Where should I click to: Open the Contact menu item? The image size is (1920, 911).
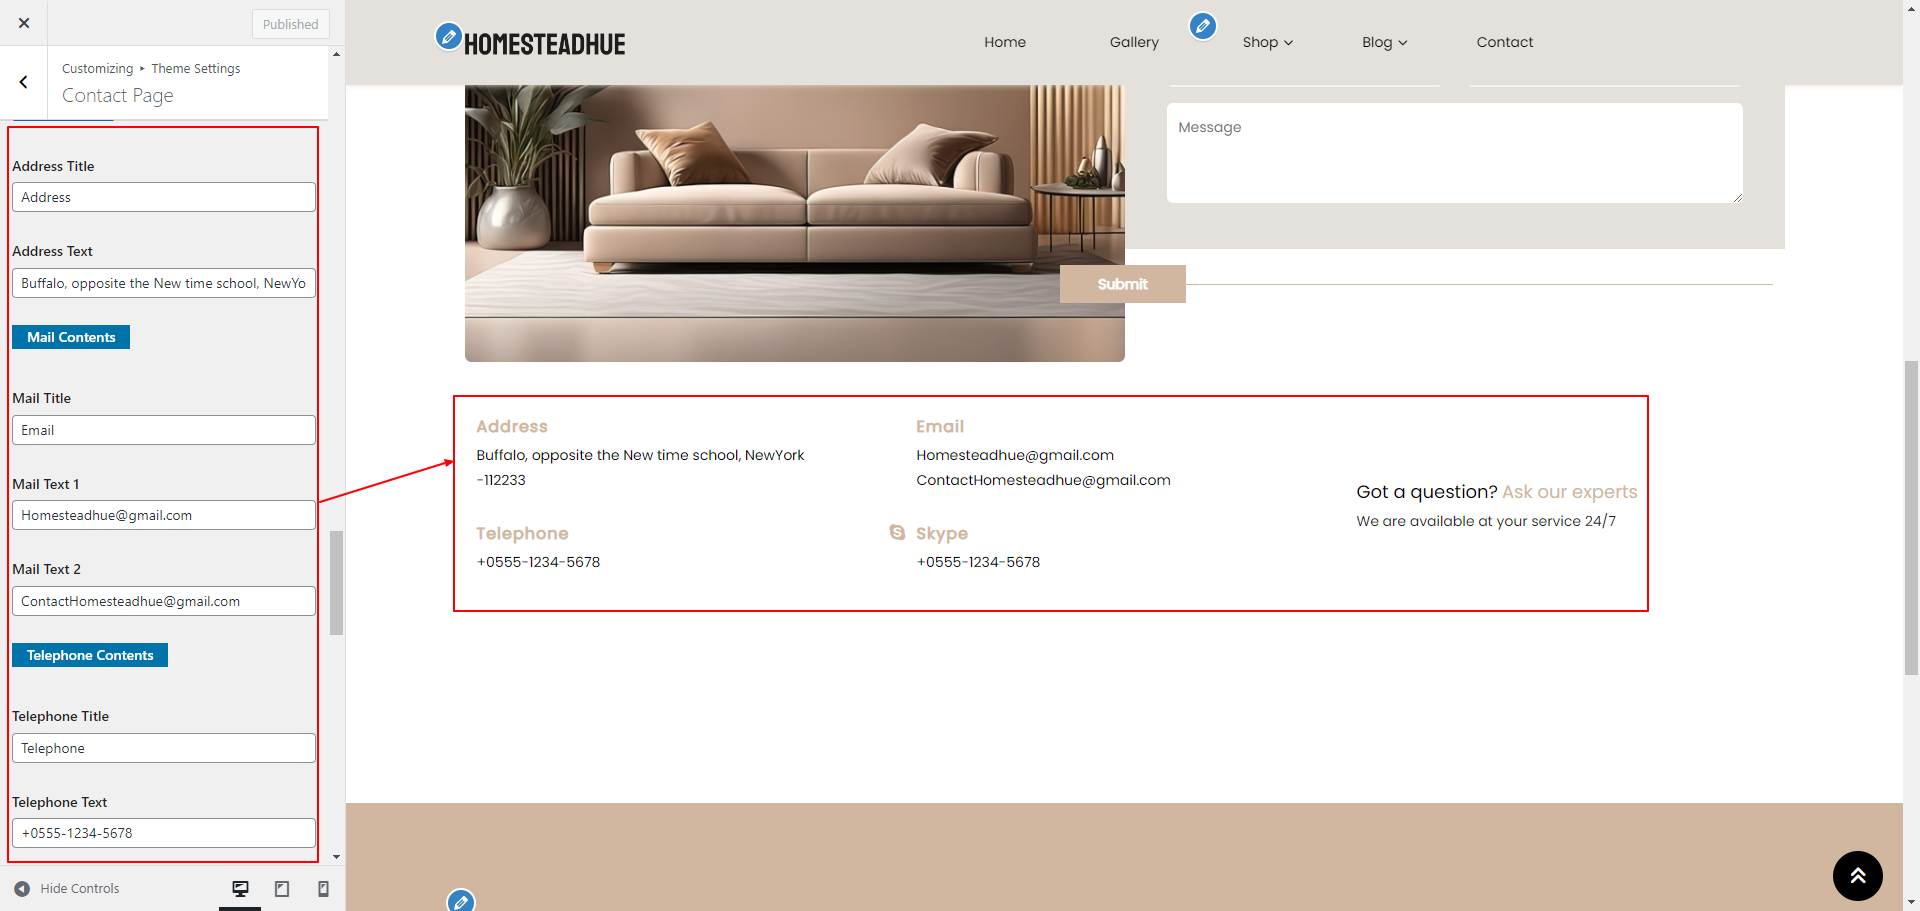[x=1504, y=42]
